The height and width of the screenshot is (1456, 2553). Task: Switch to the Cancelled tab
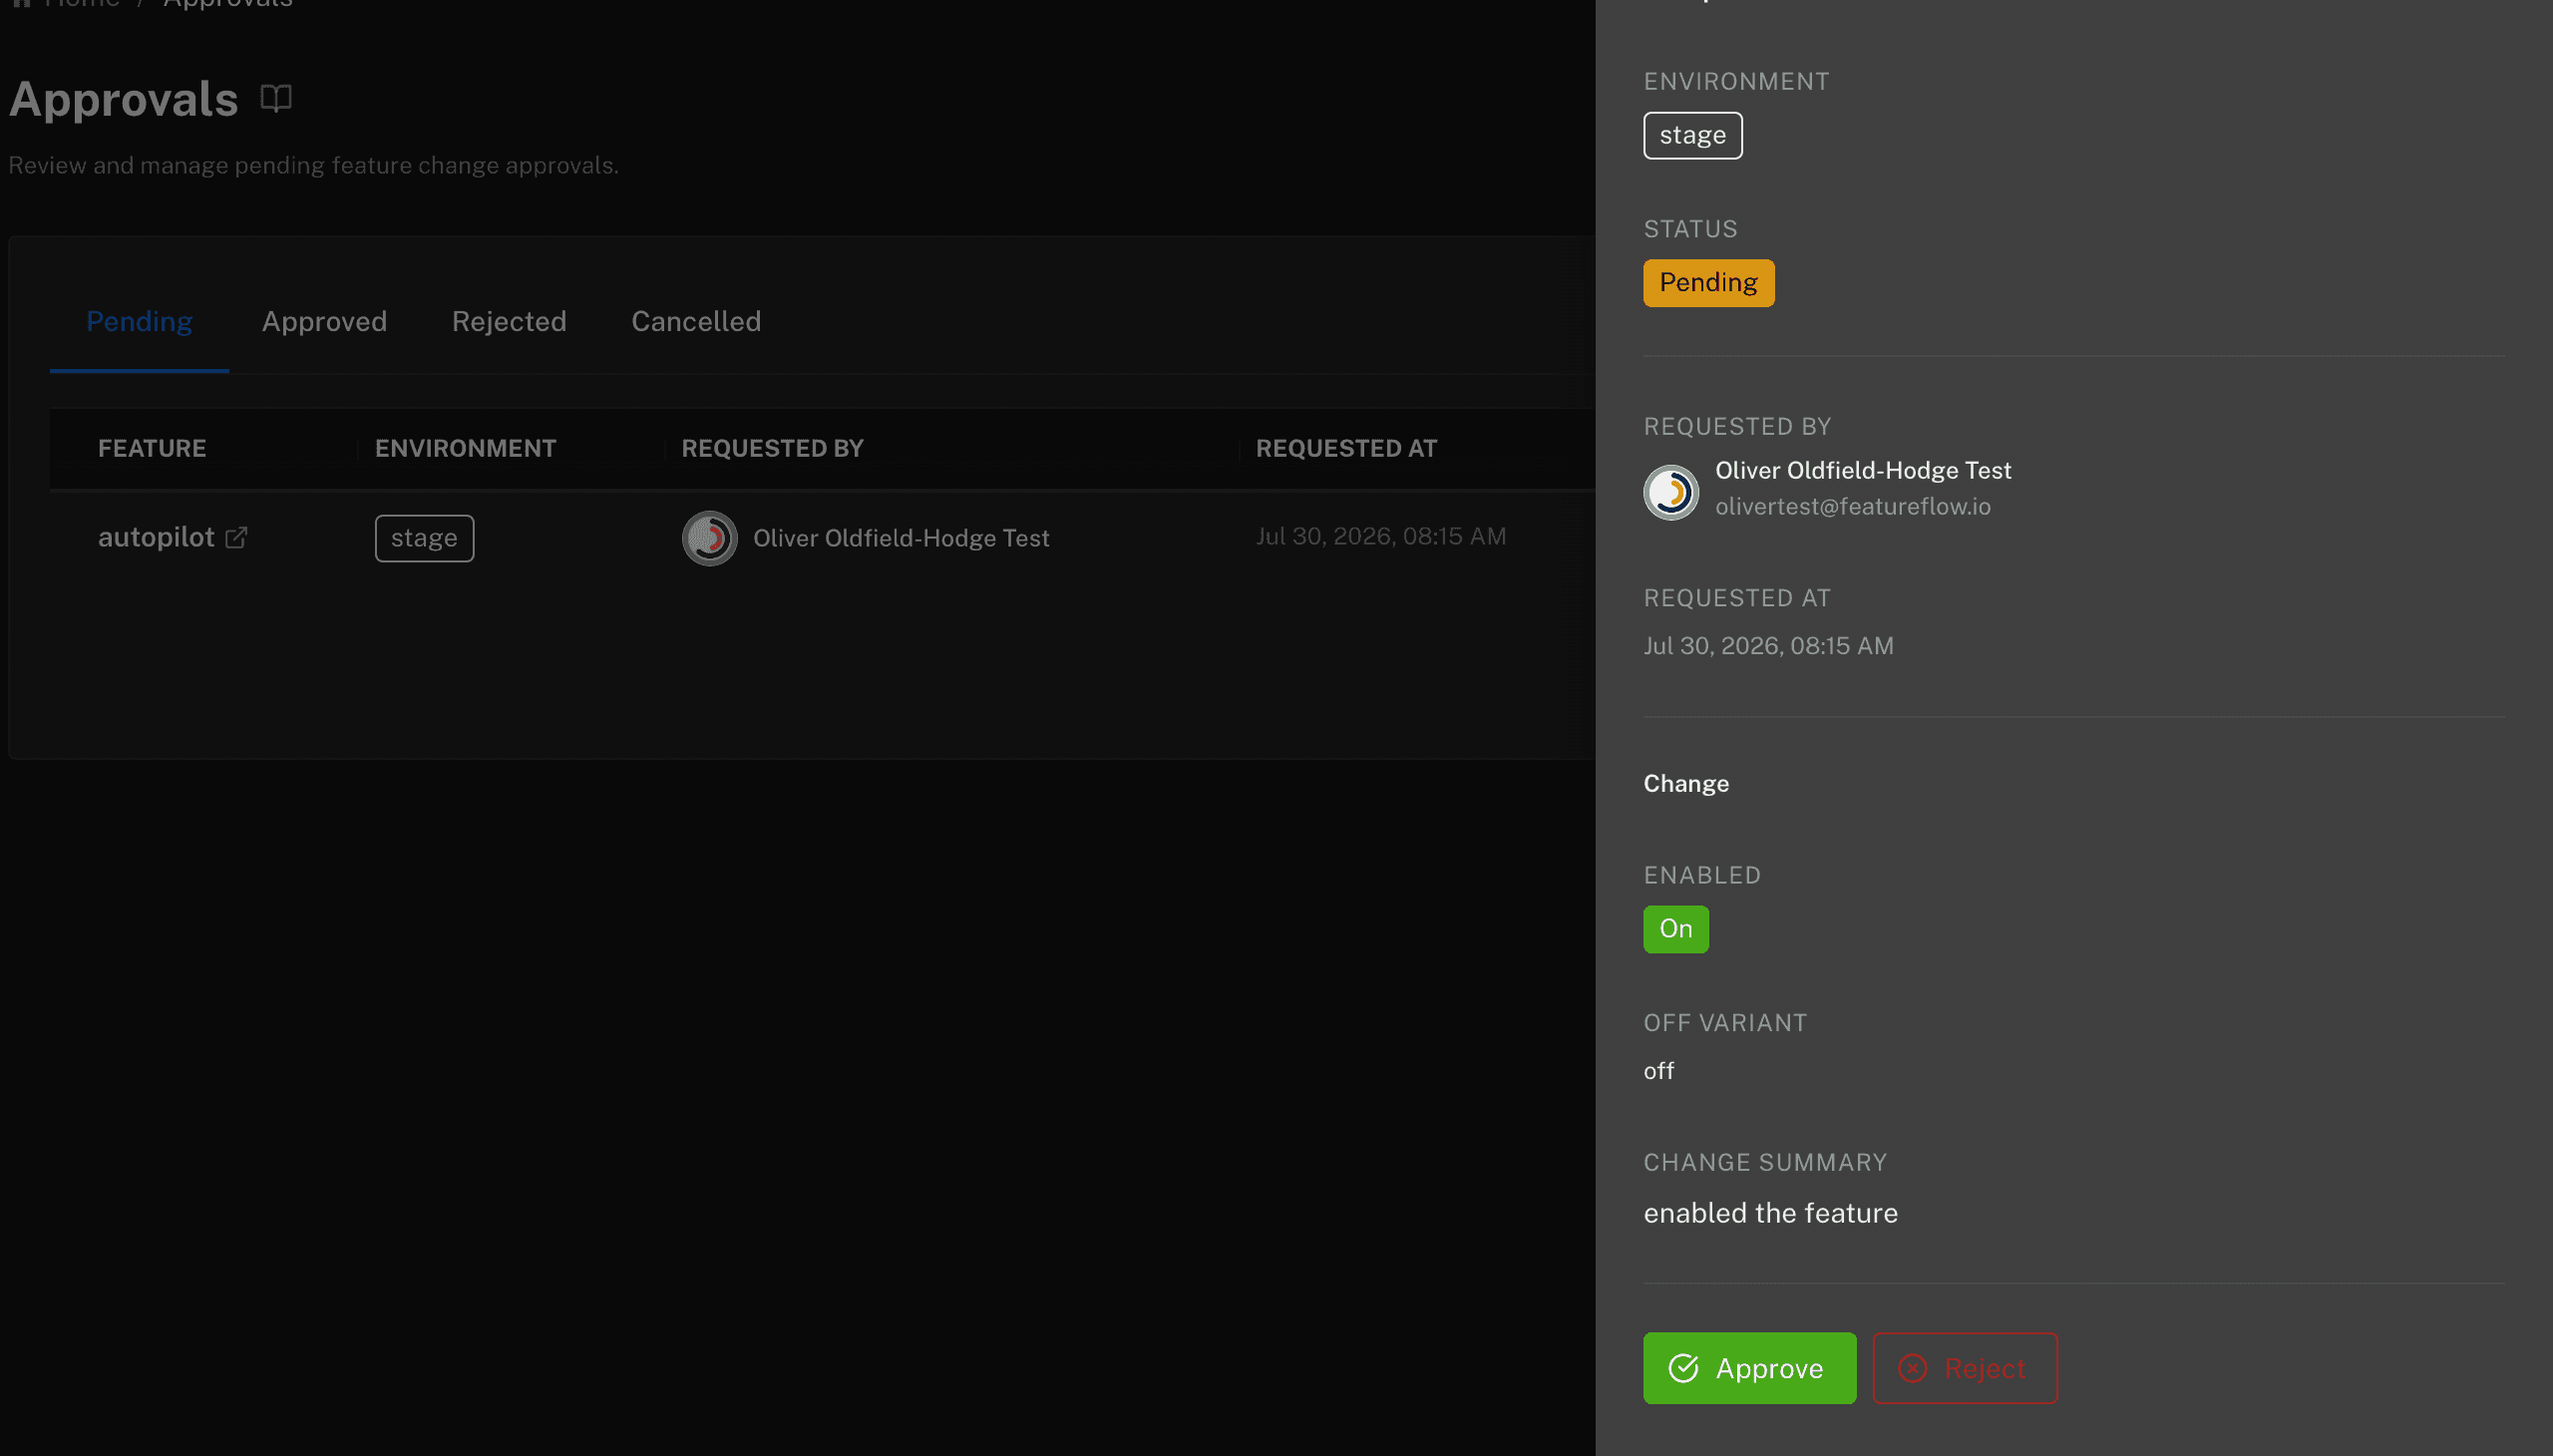[x=696, y=321]
